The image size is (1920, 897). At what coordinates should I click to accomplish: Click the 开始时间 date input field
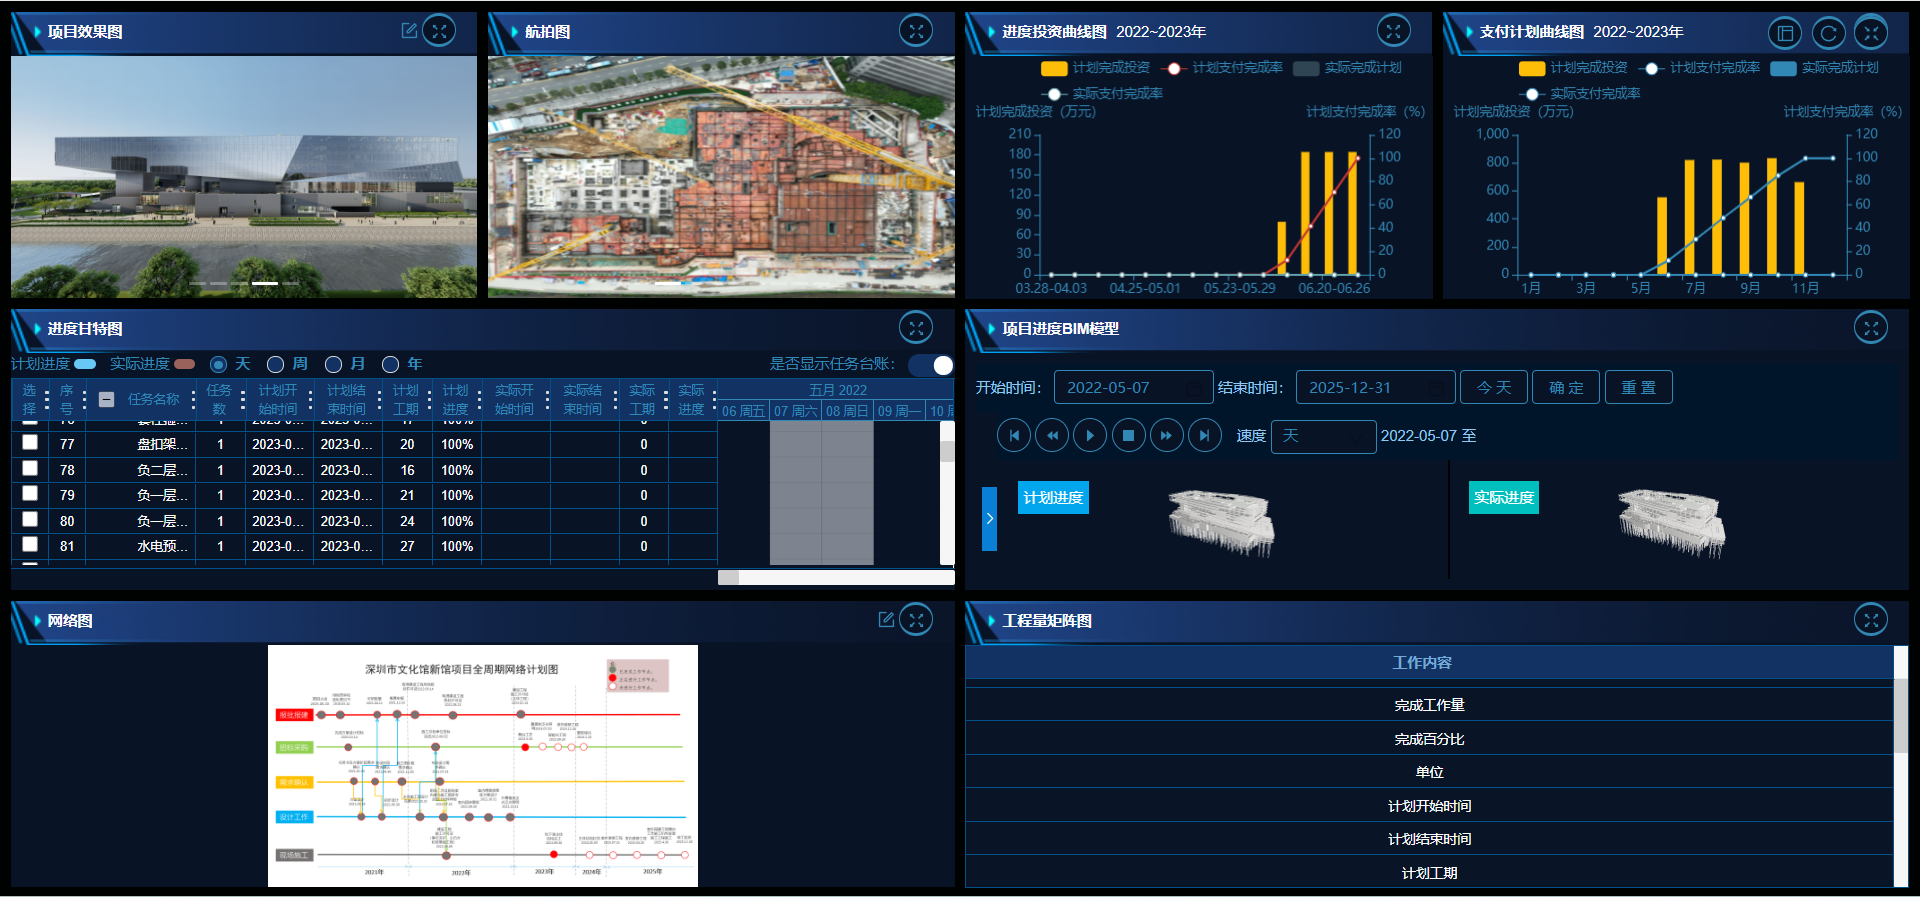pos(1132,388)
